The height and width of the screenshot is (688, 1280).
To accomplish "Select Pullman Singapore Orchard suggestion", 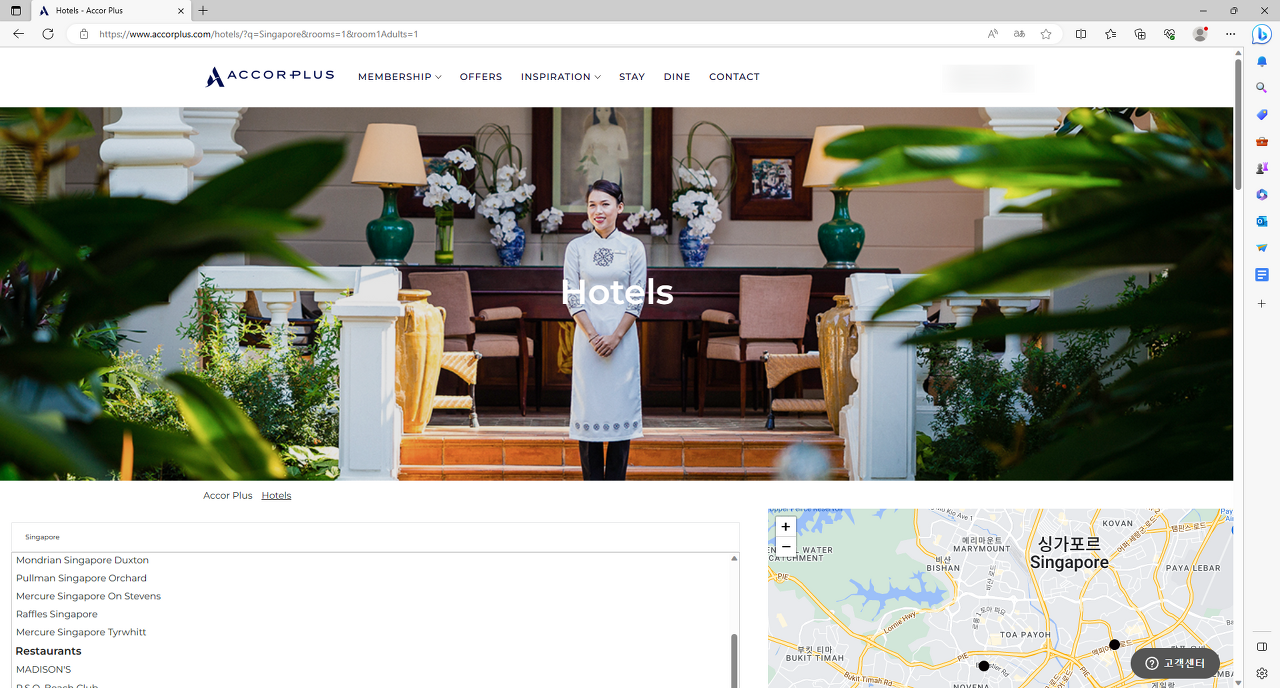I will pos(81,578).
